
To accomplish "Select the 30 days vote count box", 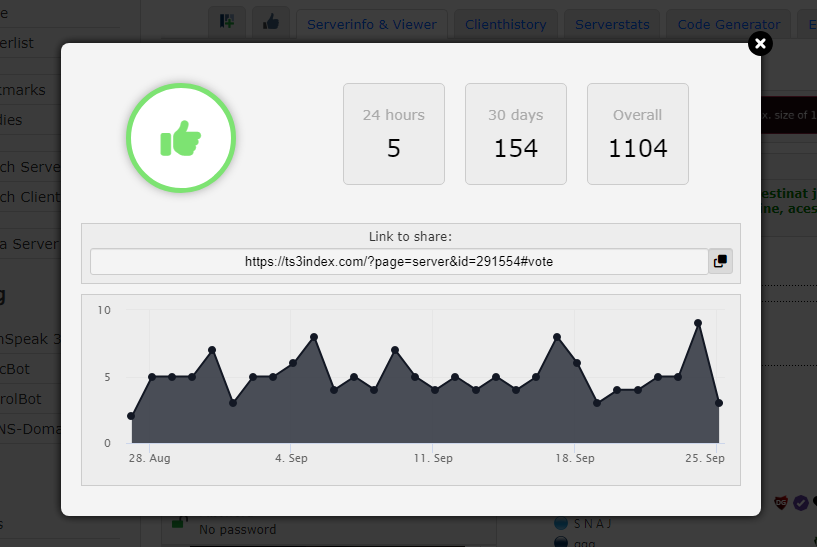I will coord(515,134).
